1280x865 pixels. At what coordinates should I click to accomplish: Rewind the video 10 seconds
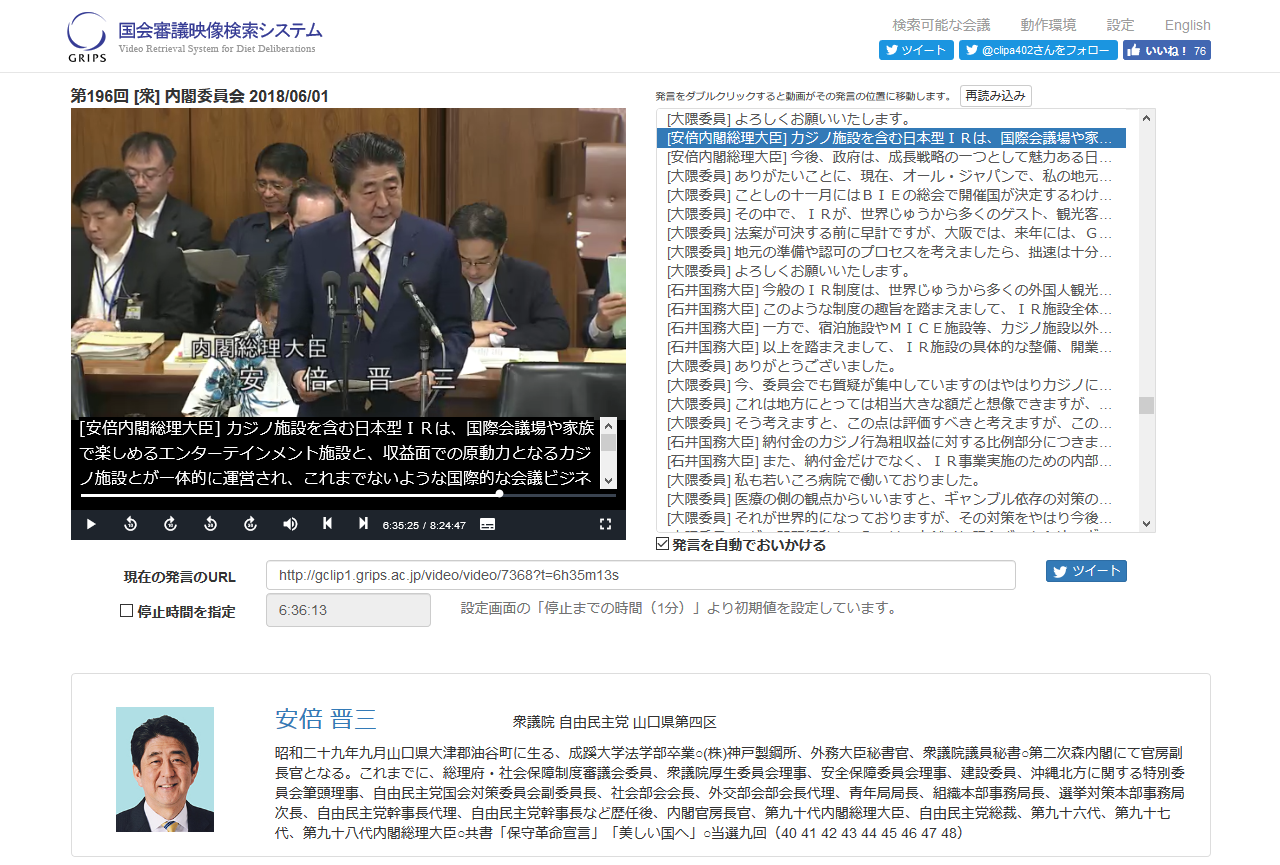(130, 524)
